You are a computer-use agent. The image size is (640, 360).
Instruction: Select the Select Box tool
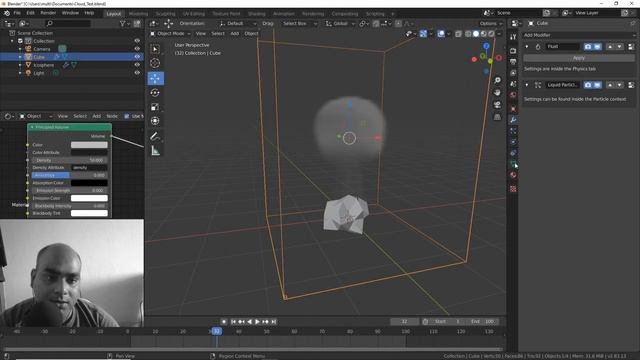pos(155,49)
